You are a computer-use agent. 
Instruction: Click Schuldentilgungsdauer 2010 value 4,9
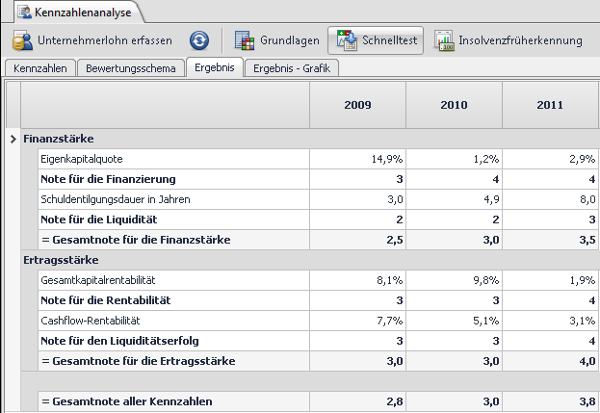click(491, 199)
